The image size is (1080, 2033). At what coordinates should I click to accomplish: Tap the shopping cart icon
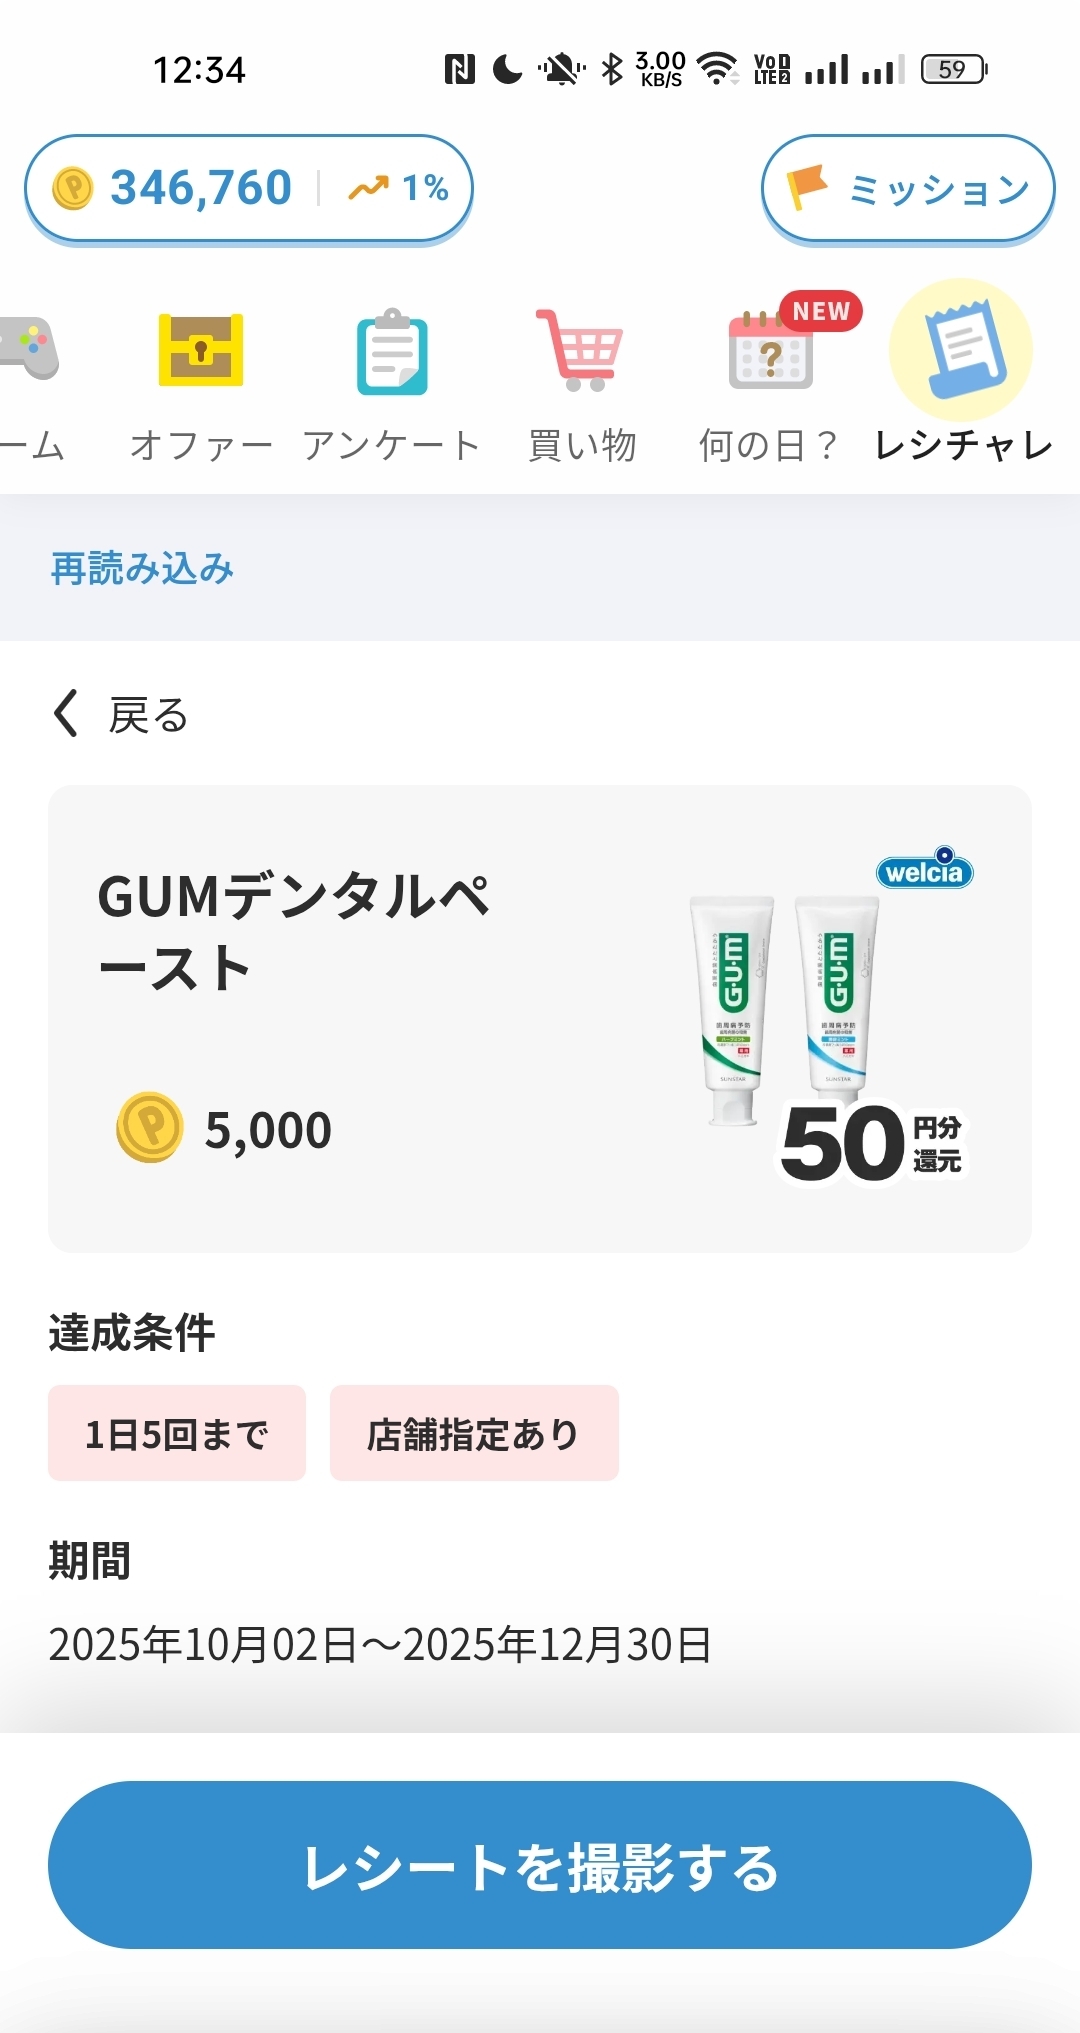(581, 350)
